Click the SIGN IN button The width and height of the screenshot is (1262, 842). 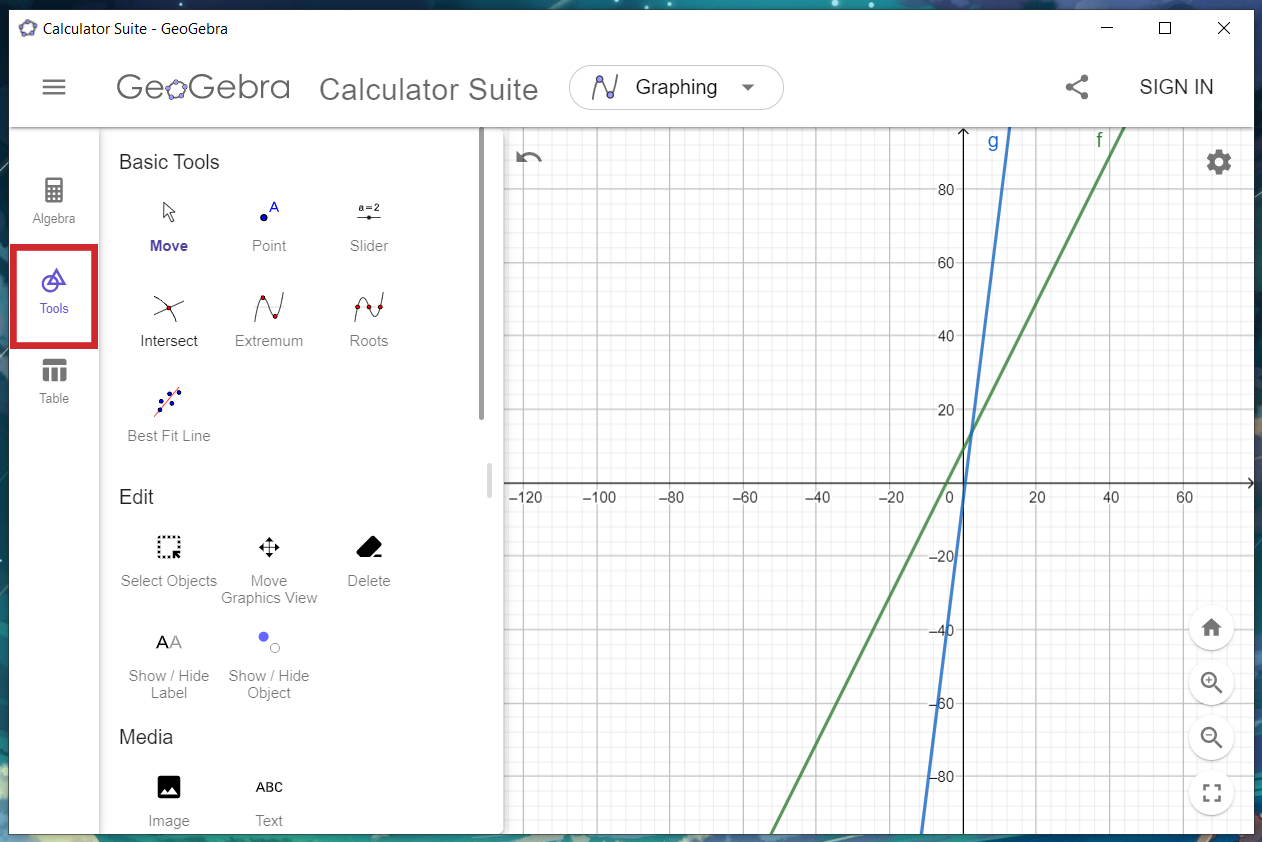(1176, 87)
